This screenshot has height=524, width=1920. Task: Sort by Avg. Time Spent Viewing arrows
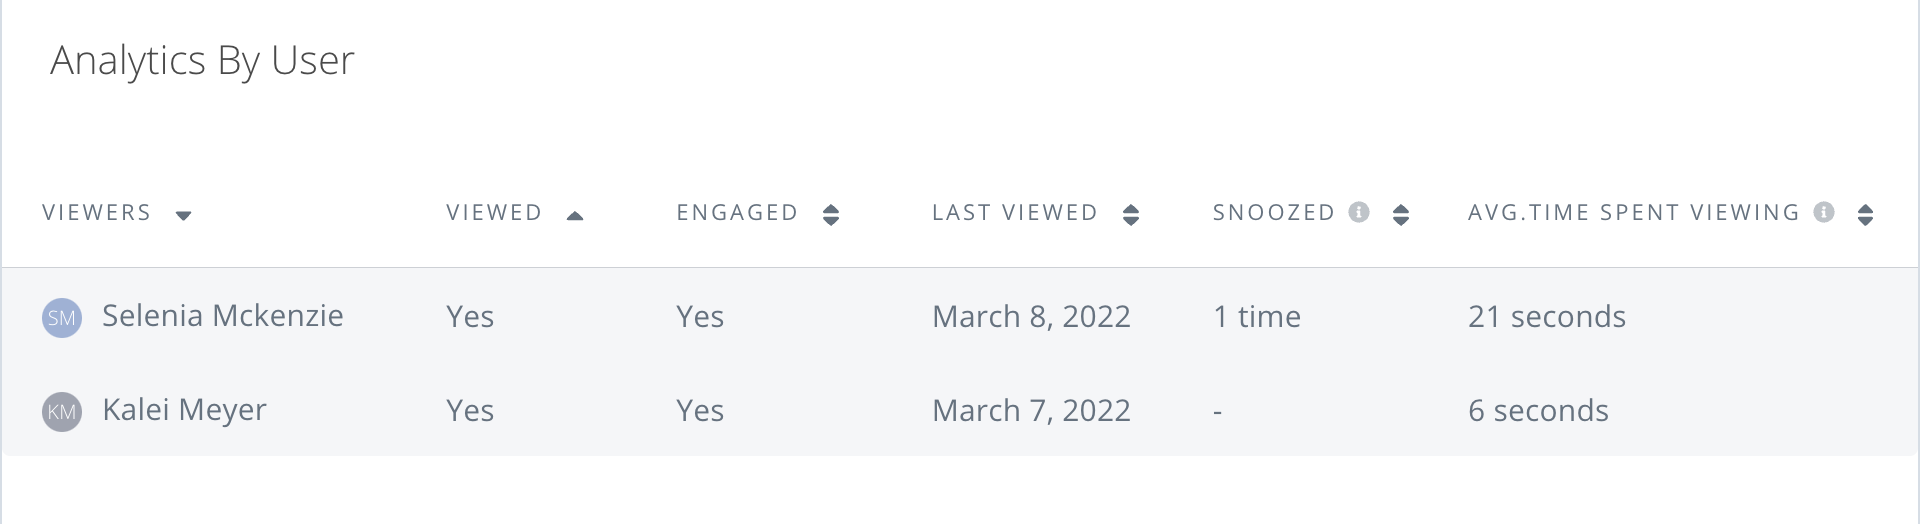[x=1865, y=215]
